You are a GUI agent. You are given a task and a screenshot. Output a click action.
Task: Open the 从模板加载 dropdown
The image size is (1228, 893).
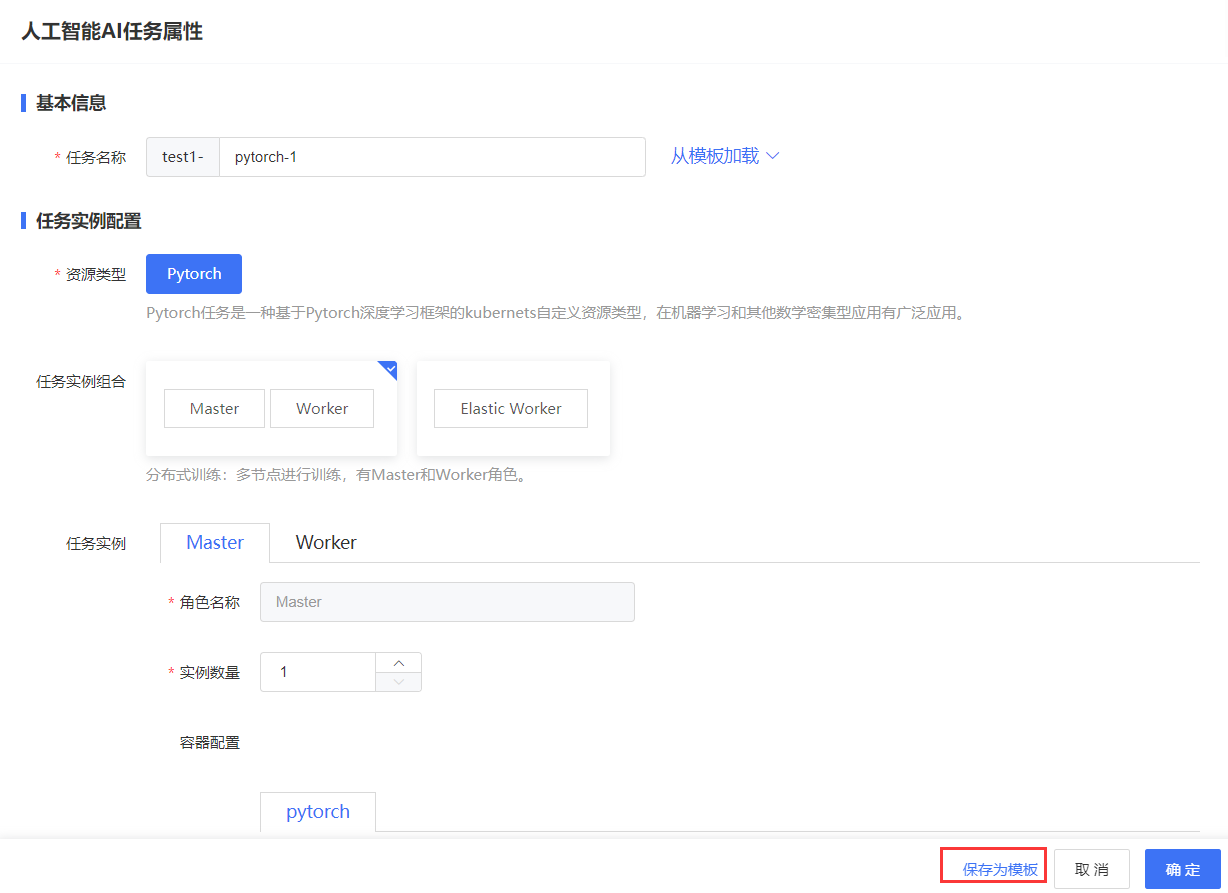click(725, 156)
